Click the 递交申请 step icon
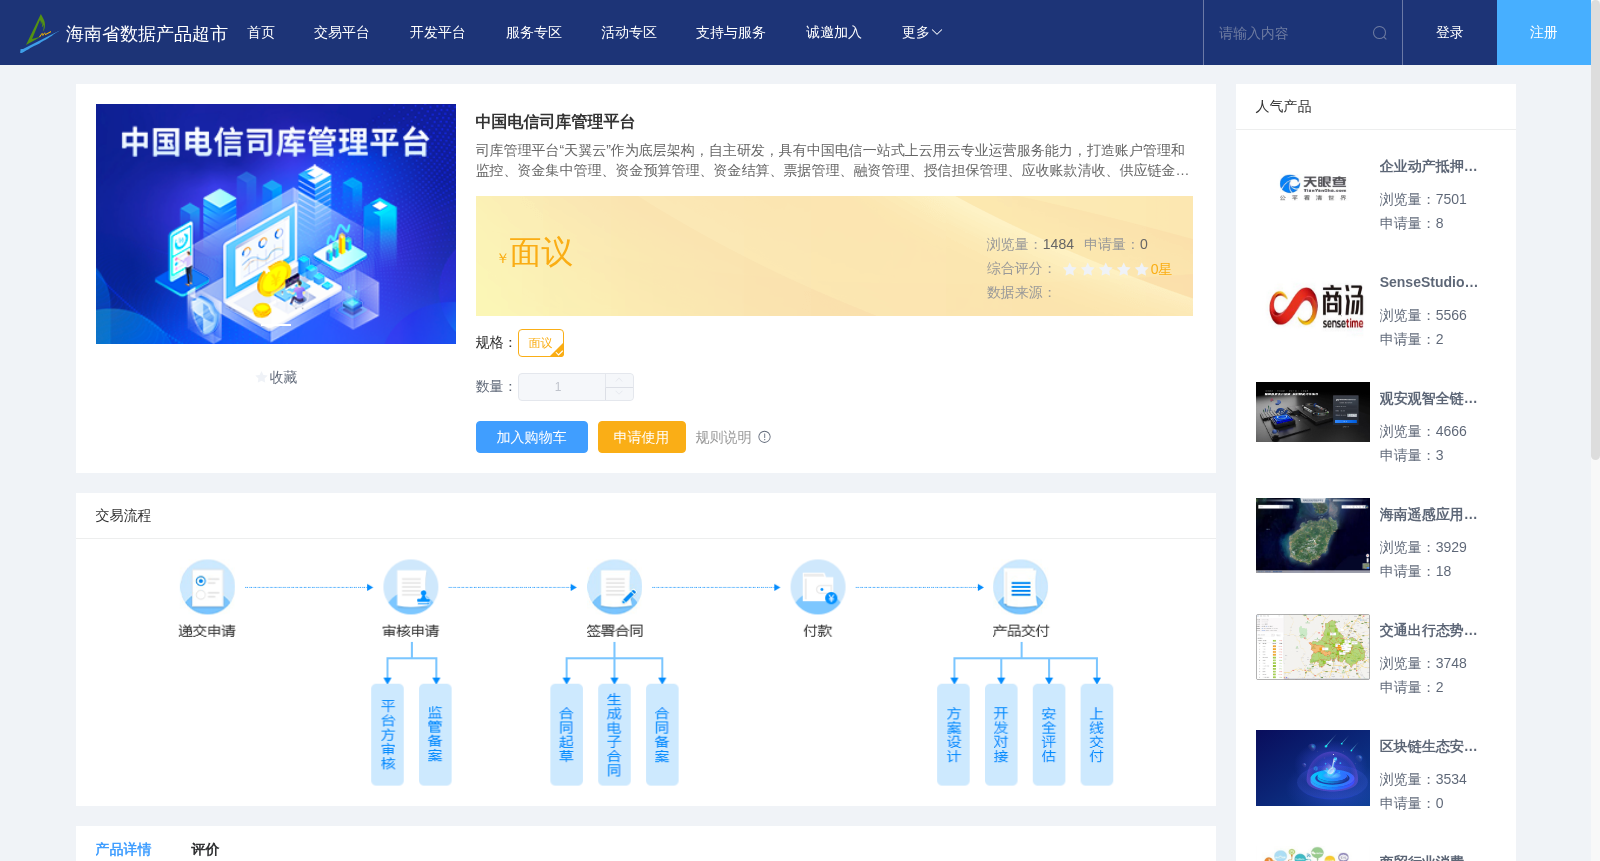This screenshot has width=1600, height=861. pos(207,587)
